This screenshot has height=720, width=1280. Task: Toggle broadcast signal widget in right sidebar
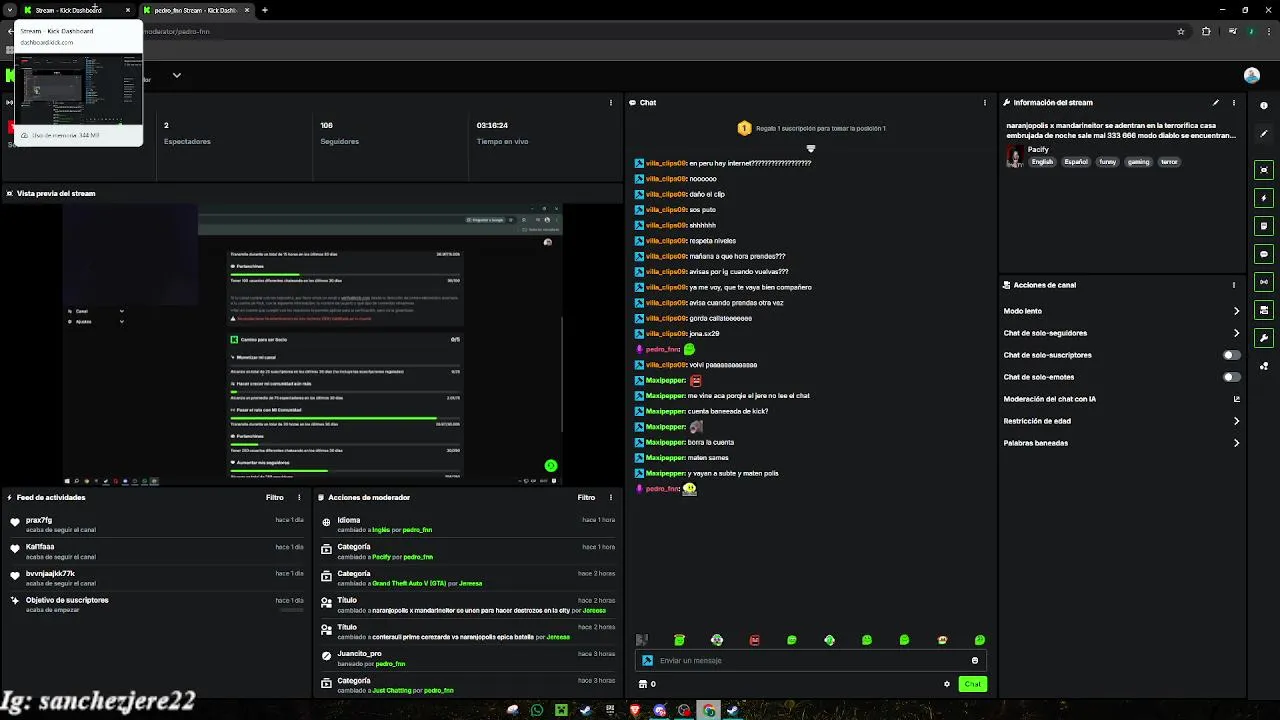(x=1264, y=282)
